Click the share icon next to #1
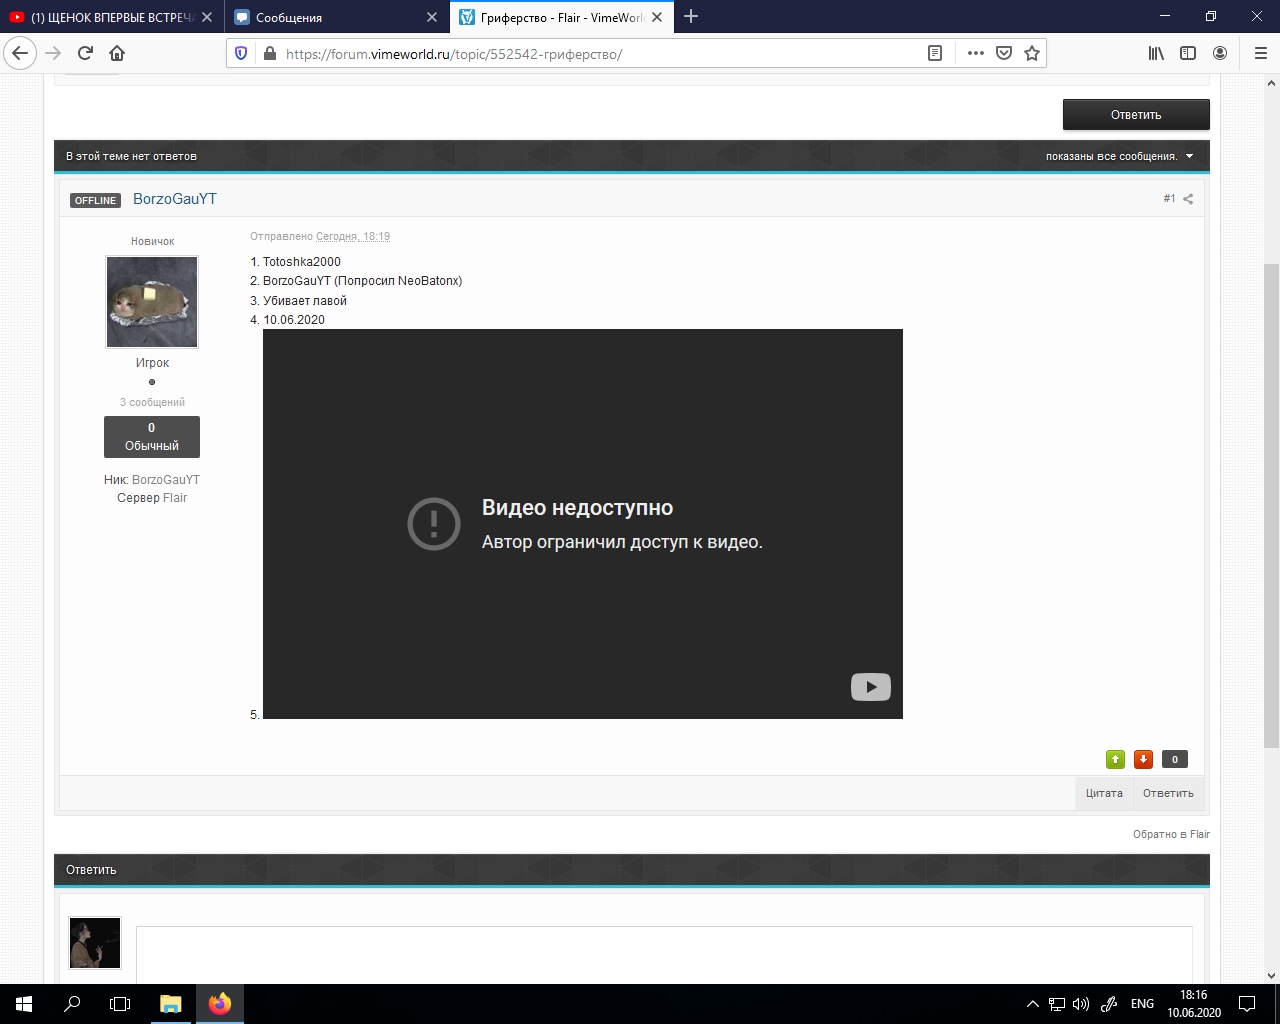 pyautogui.click(x=1188, y=199)
